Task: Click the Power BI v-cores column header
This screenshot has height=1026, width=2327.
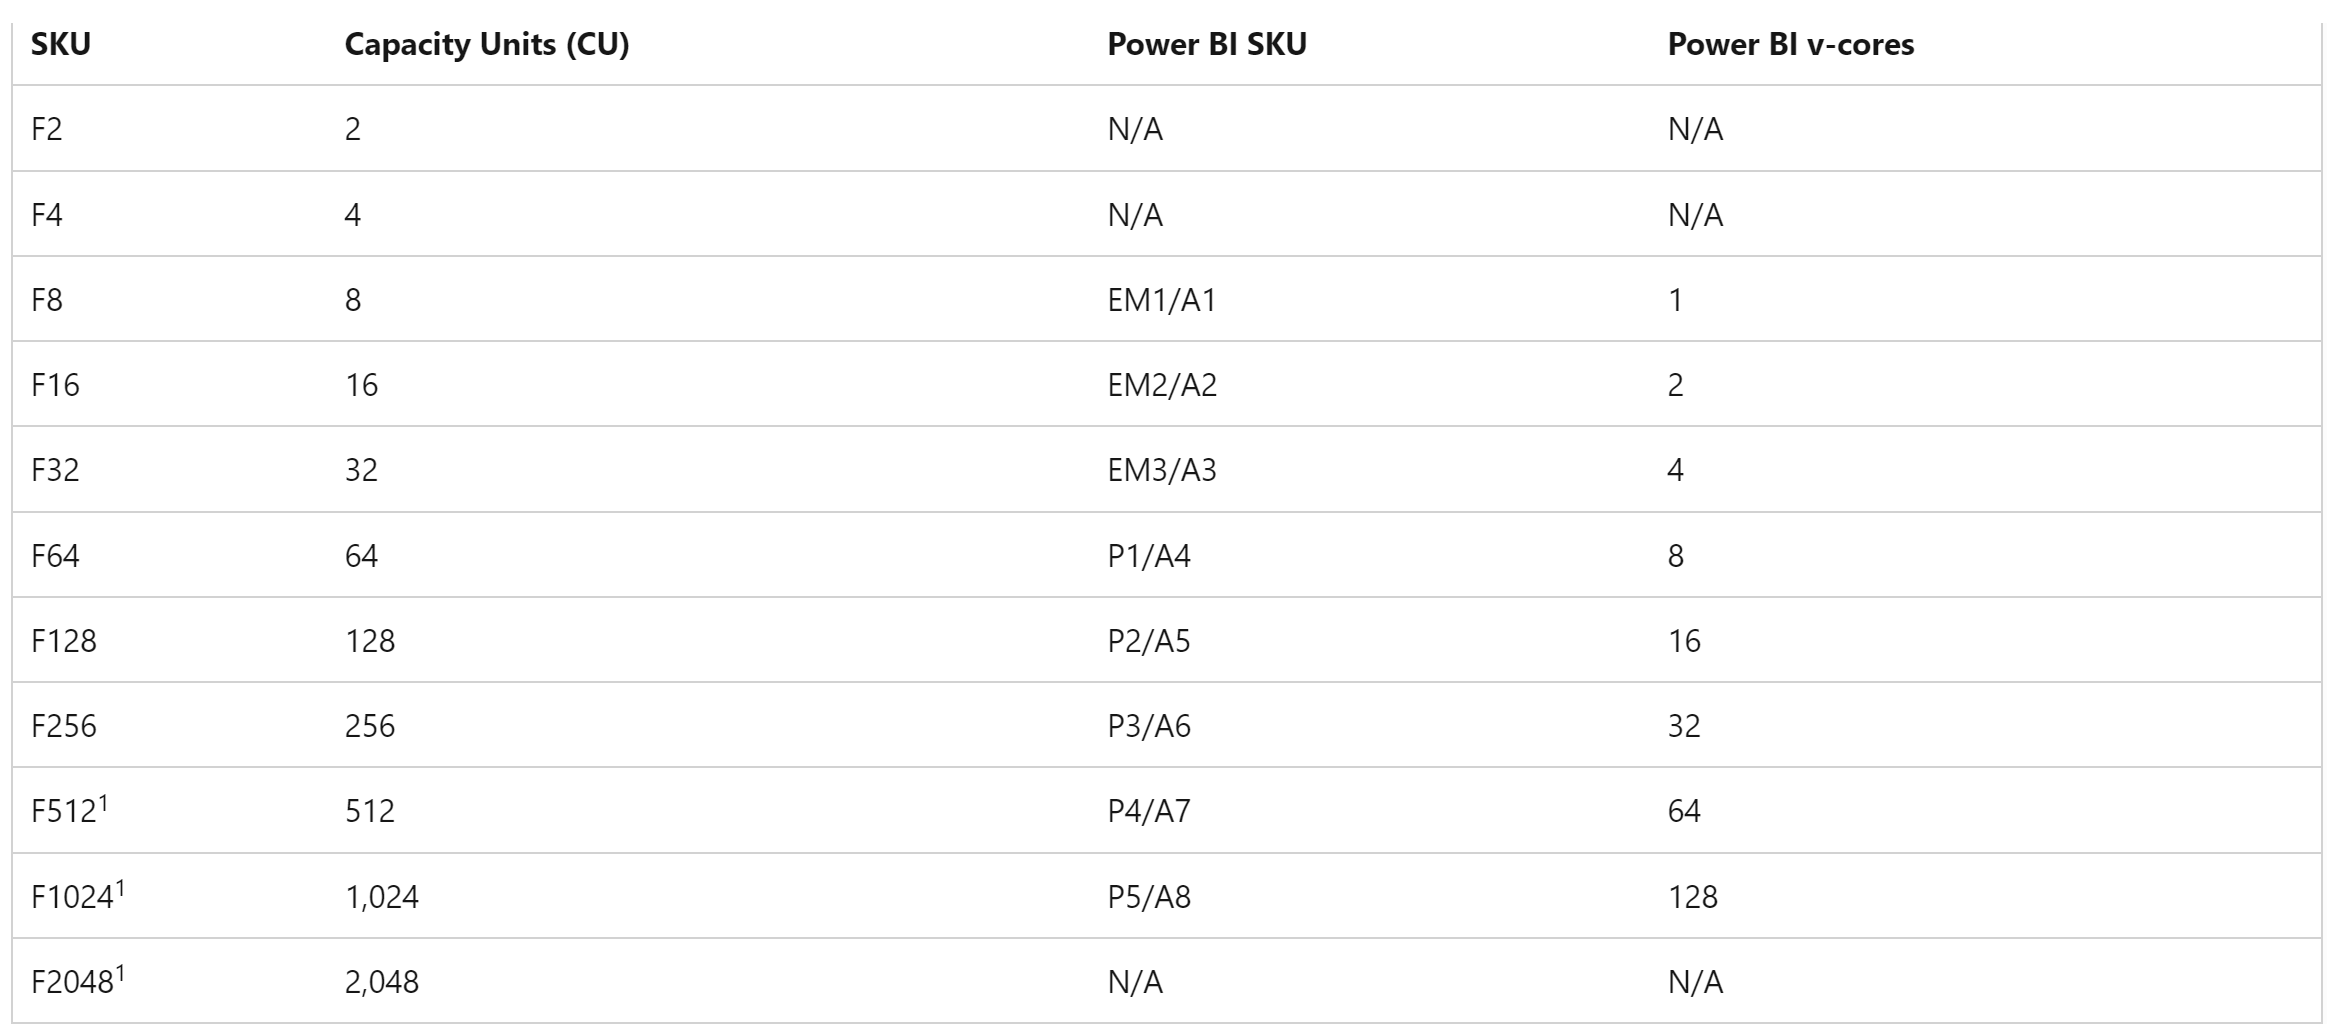Action: 1790,45
